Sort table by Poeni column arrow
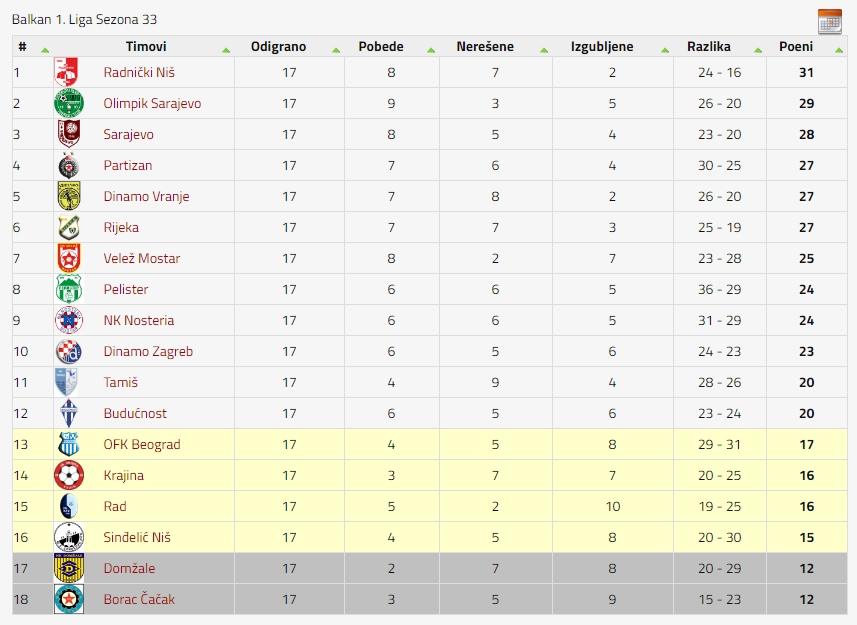The image size is (857, 625). (839, 50)
